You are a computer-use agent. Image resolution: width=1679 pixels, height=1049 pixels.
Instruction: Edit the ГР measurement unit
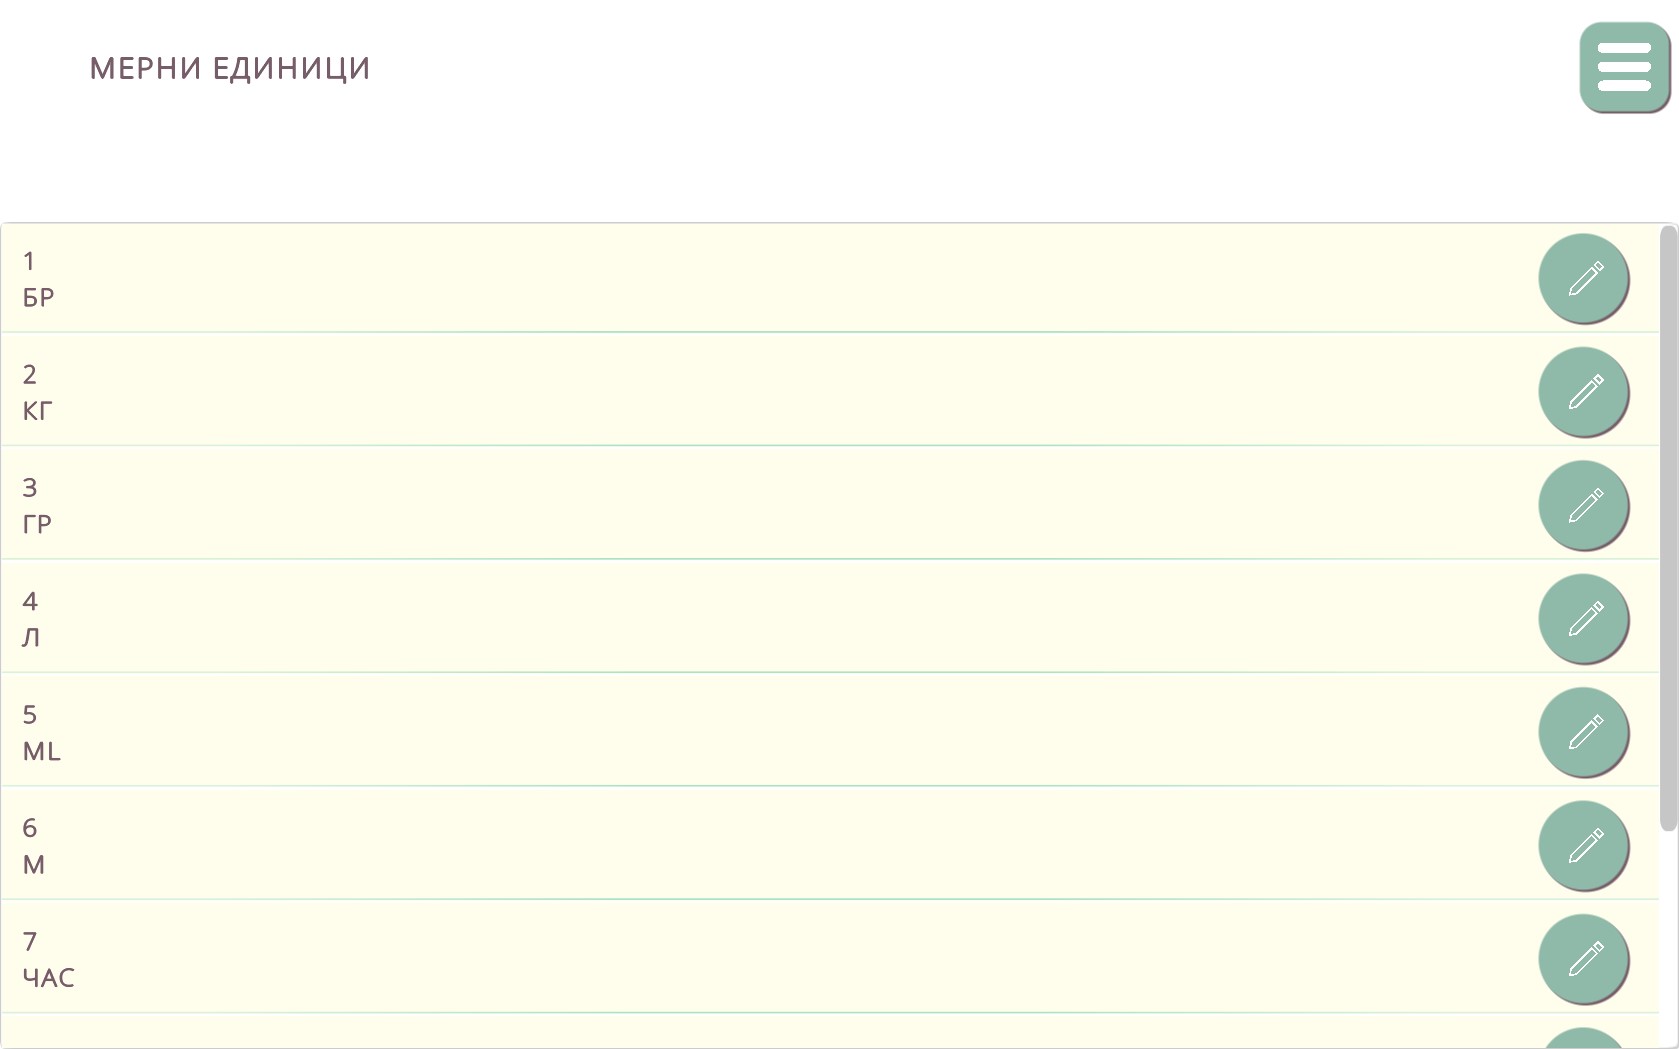point(1583,505)
